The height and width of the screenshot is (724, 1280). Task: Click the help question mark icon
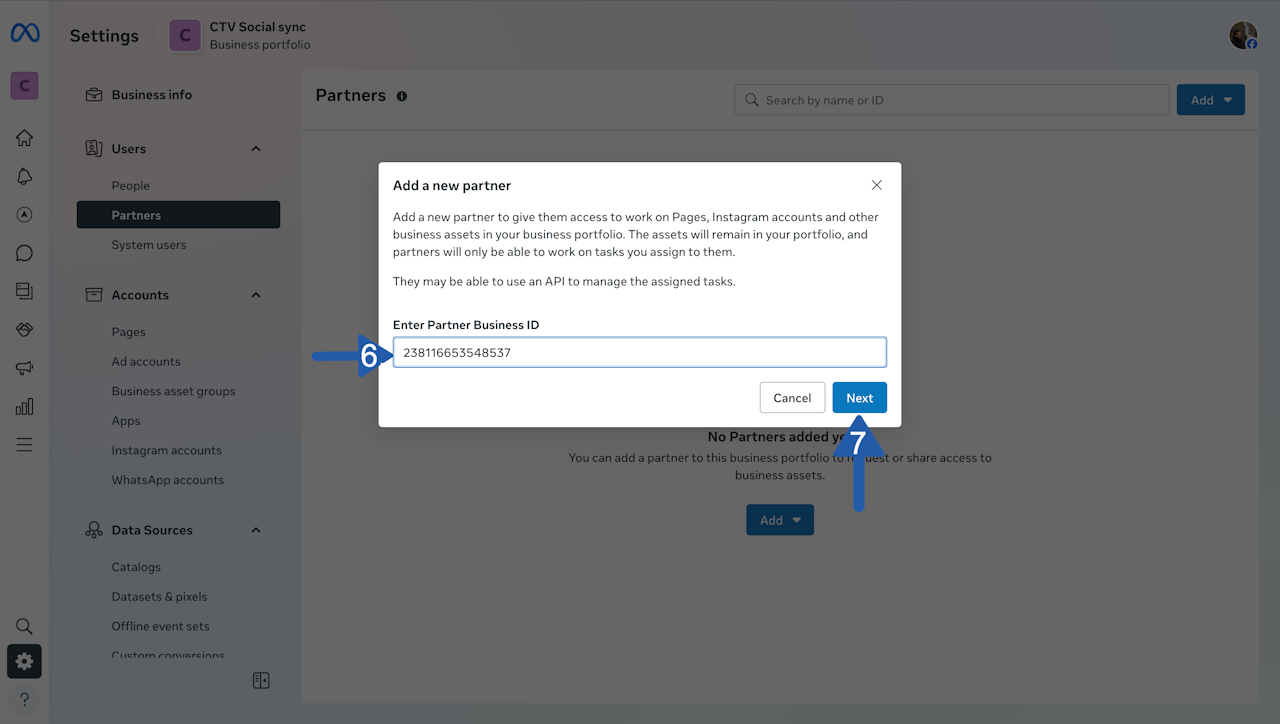click(24, 699)
